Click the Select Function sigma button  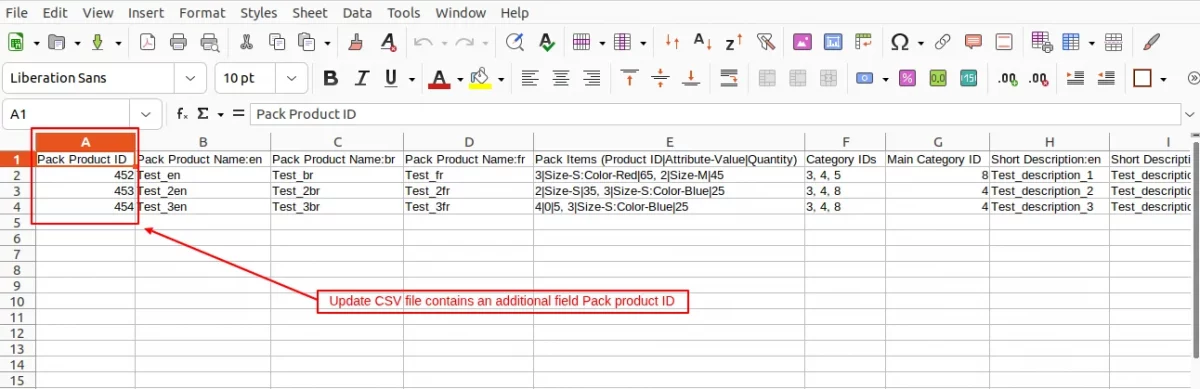pyautogui.click(x=203, y=114)
